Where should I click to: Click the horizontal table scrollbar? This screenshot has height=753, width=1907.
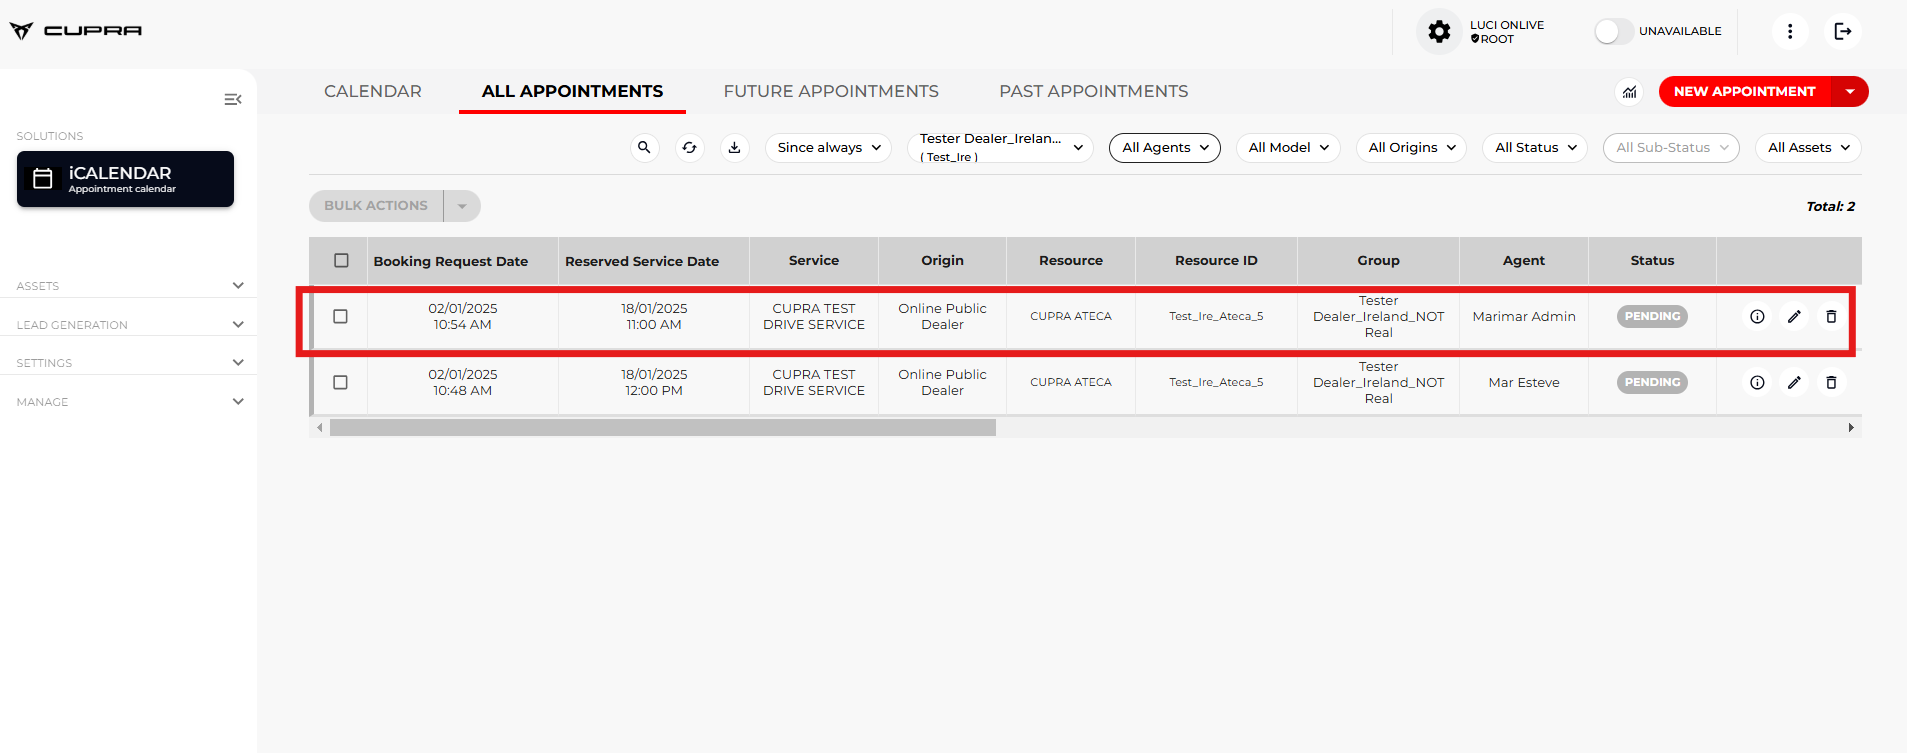tap(662, 428)
